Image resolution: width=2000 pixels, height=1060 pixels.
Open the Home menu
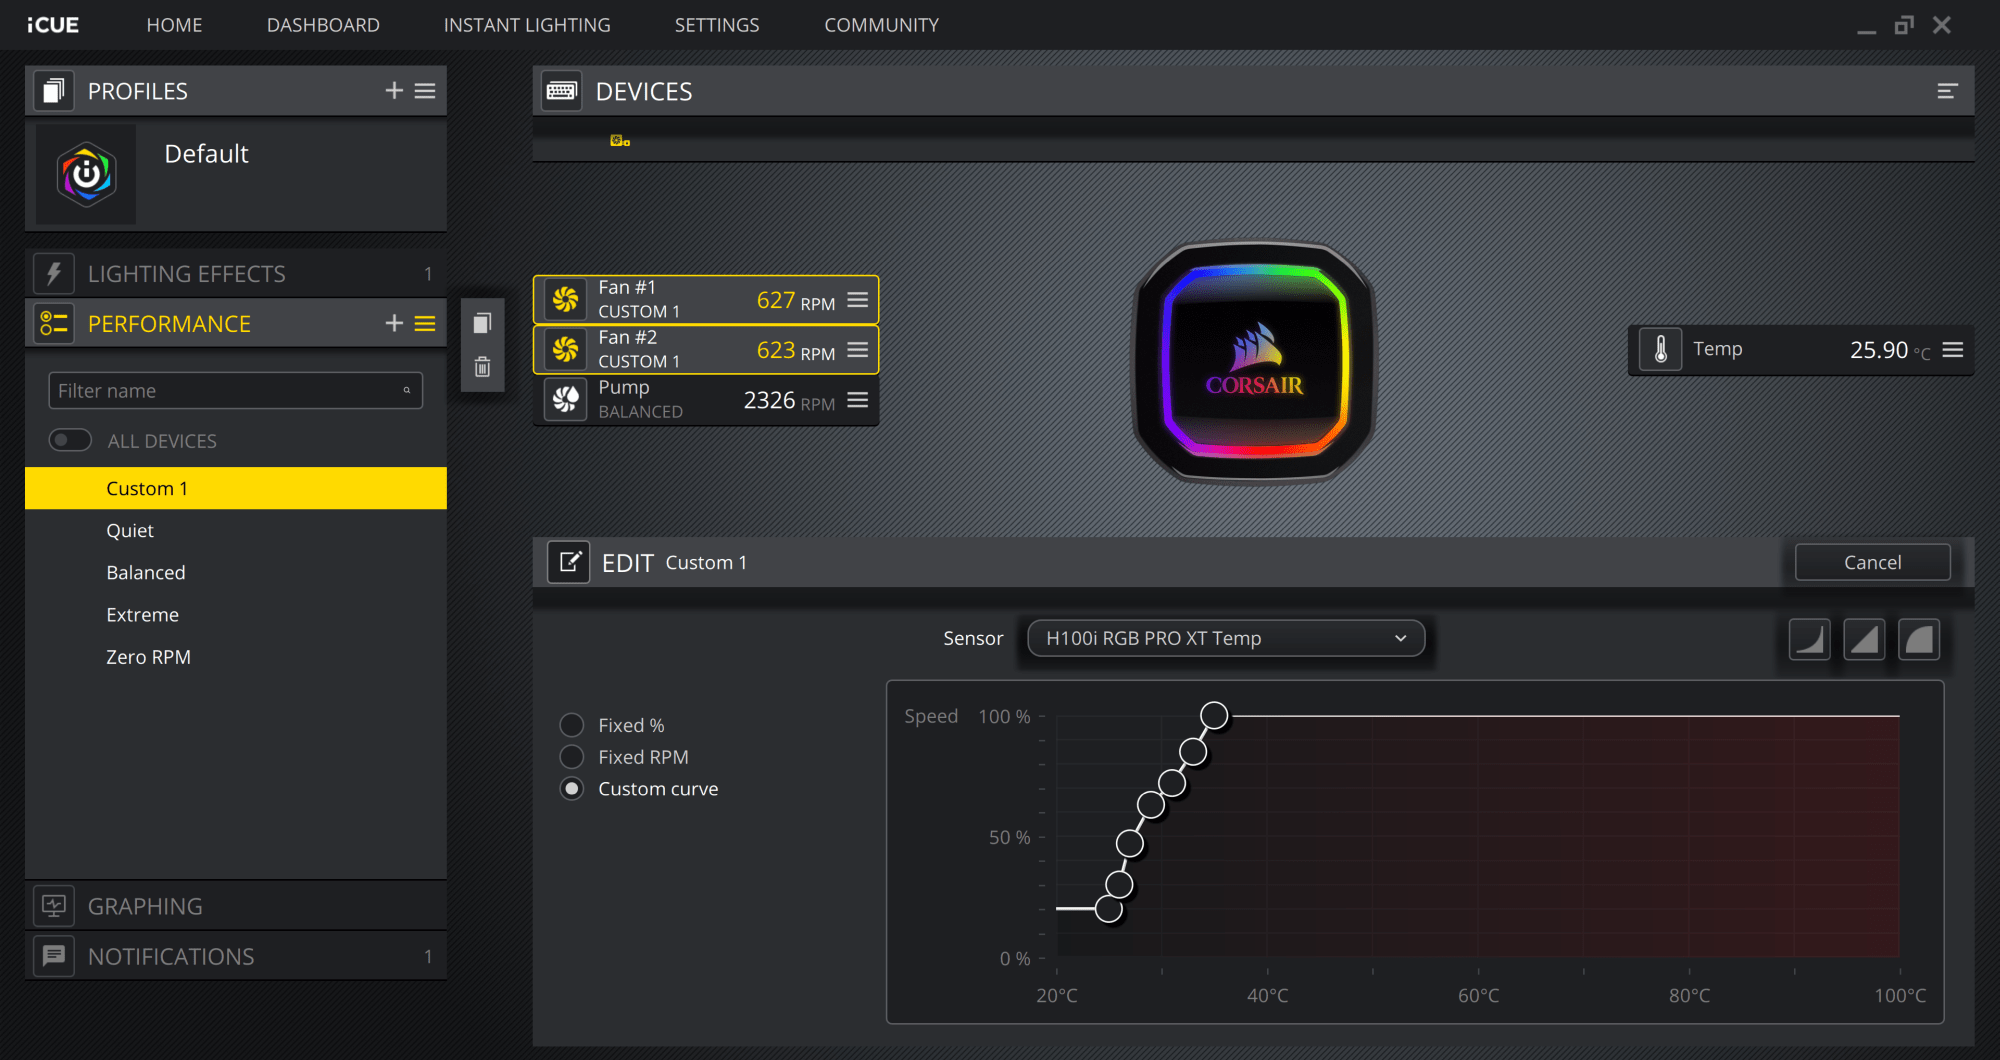pos(174,25)
